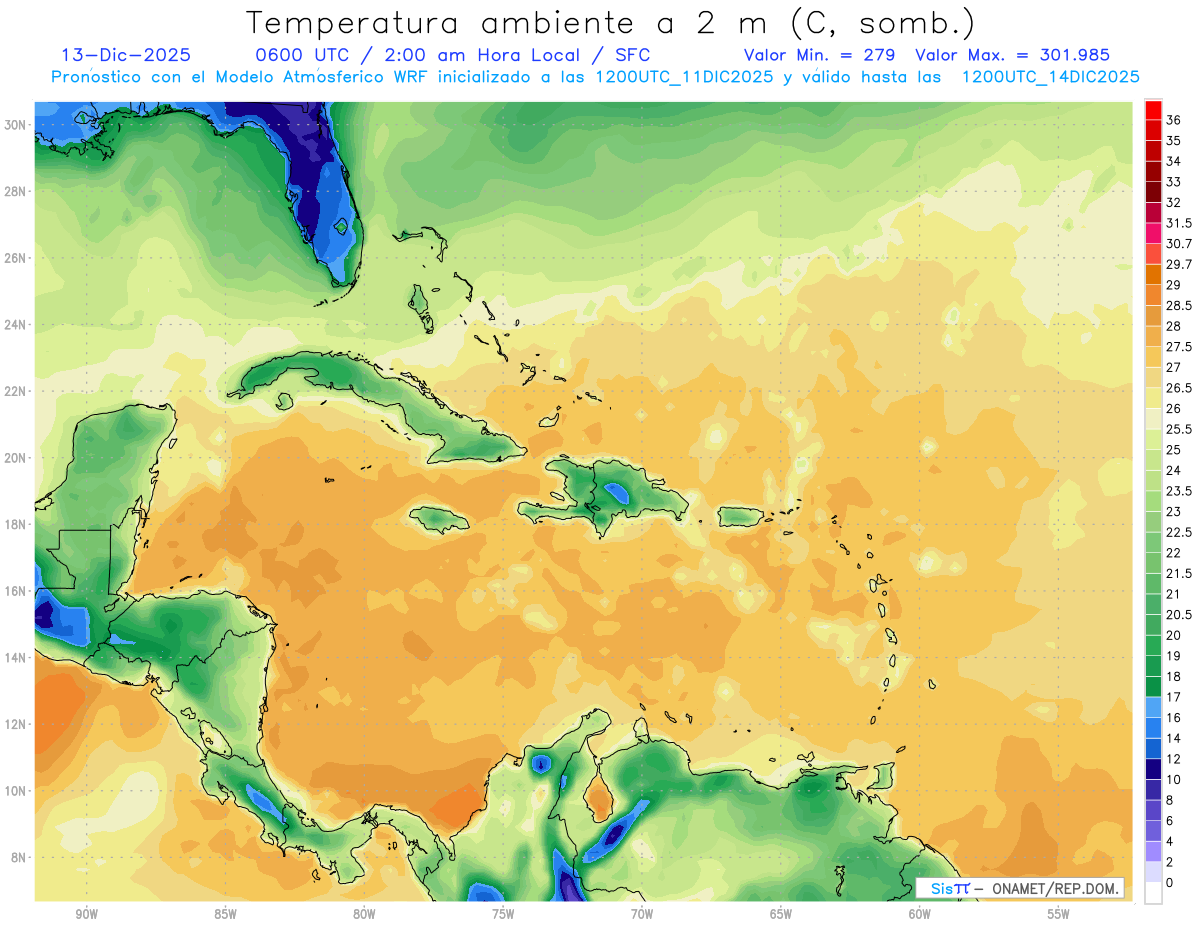Select the '30N' latitude label
The width and height of the screenshot is (1200, 927).
17,124
